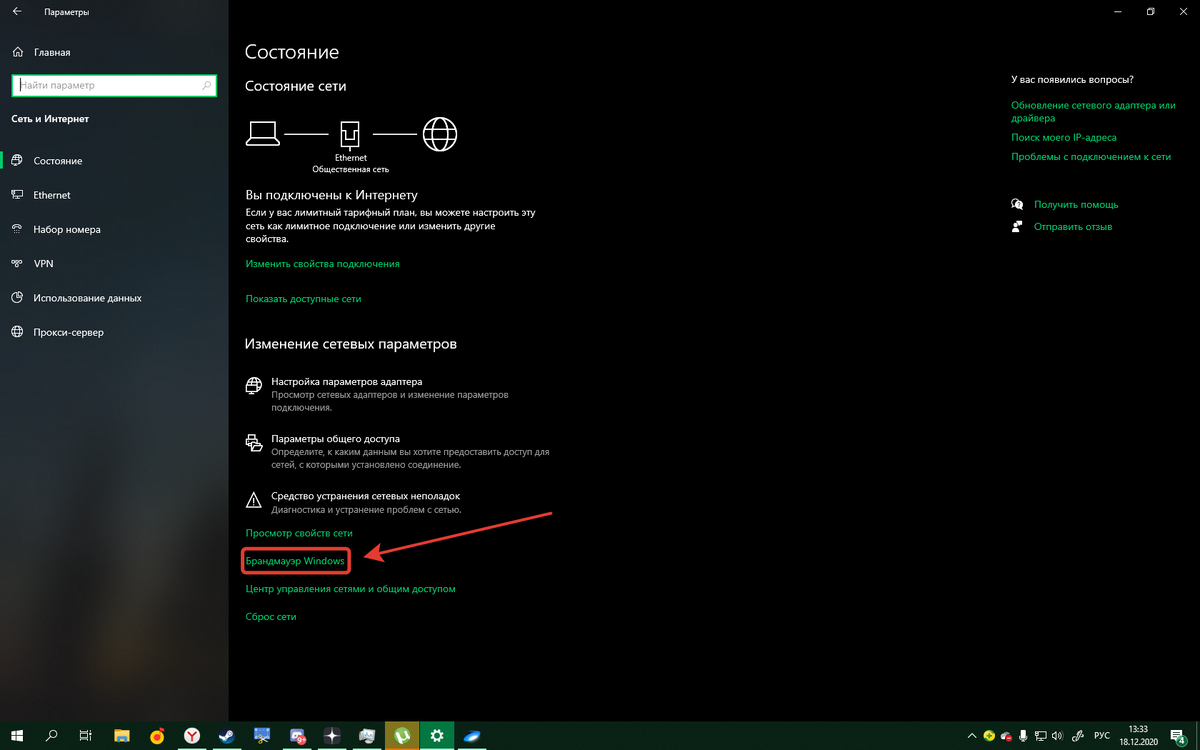Click the Получить помощь chat icon
The height and width of the screenshot is (750, 1200).
(x=1017, y=204)
